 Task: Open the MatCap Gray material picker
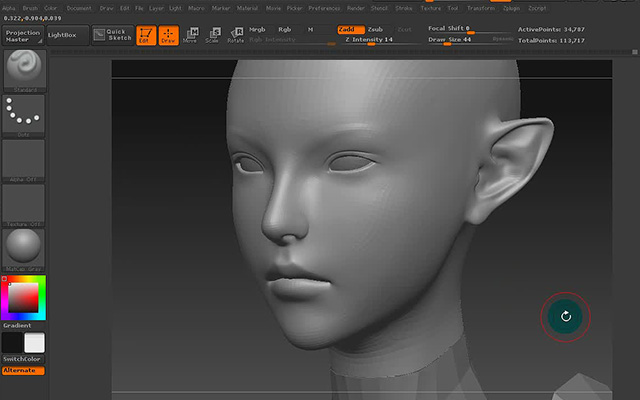[x=23, y=251]
